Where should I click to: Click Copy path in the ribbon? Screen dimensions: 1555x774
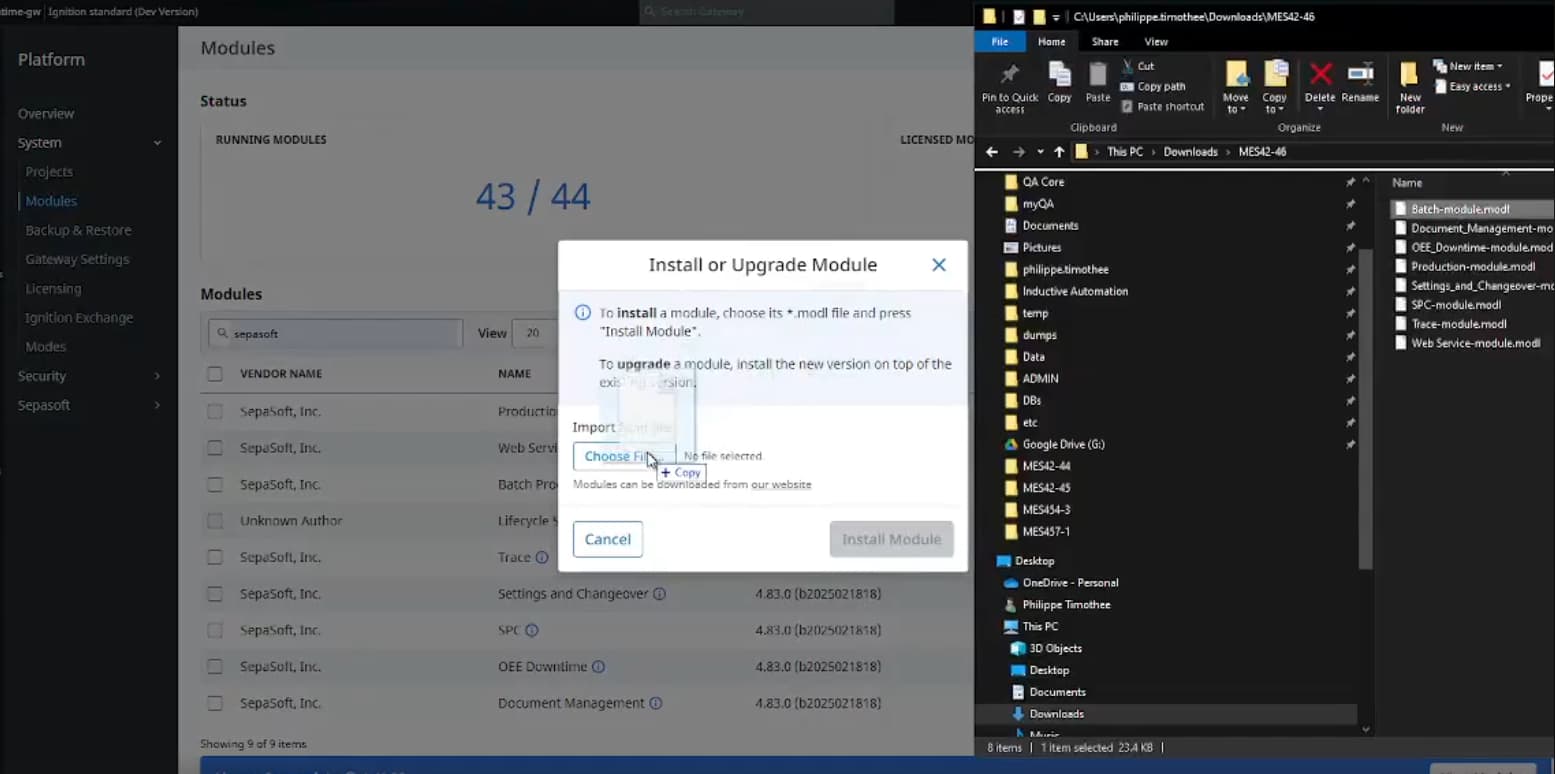point(1153,86)
